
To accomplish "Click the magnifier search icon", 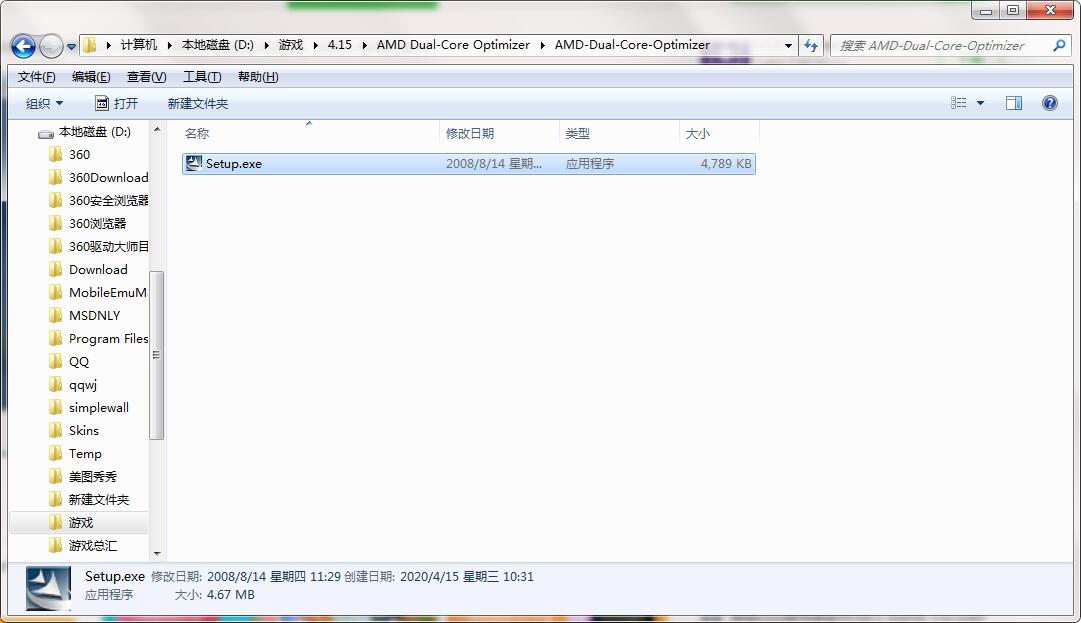I will 1060,45.
